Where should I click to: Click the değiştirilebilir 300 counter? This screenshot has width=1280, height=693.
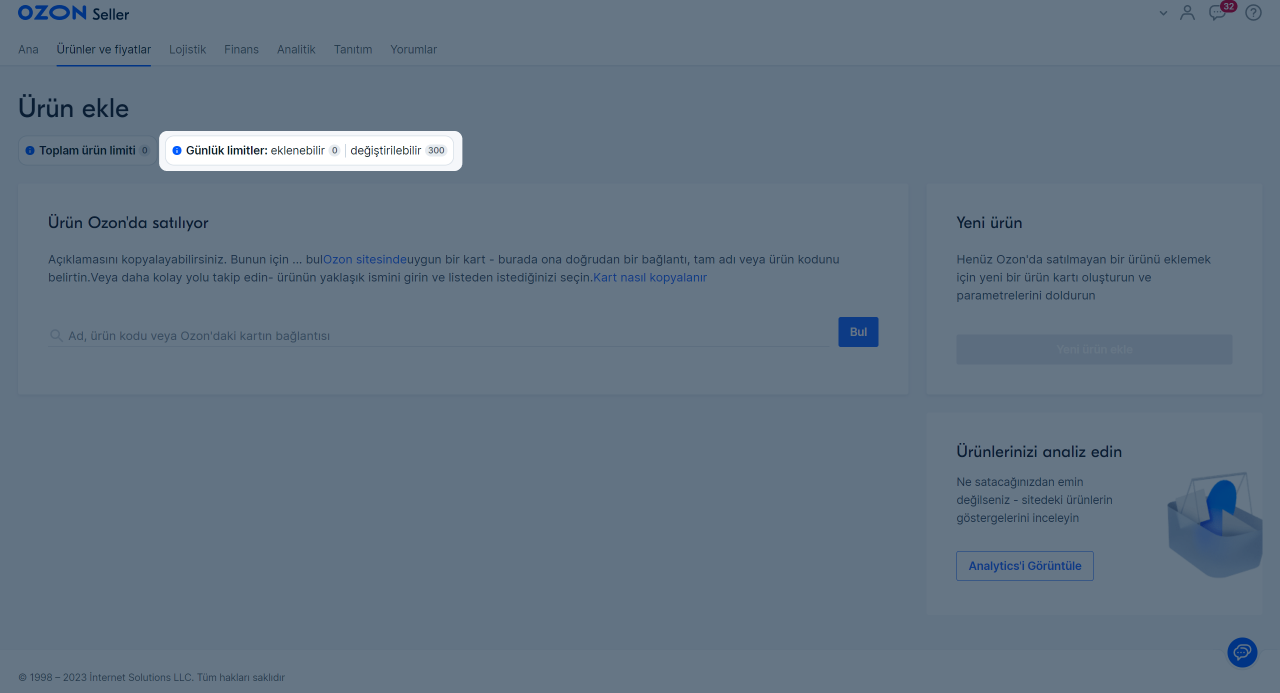(399, 151)
